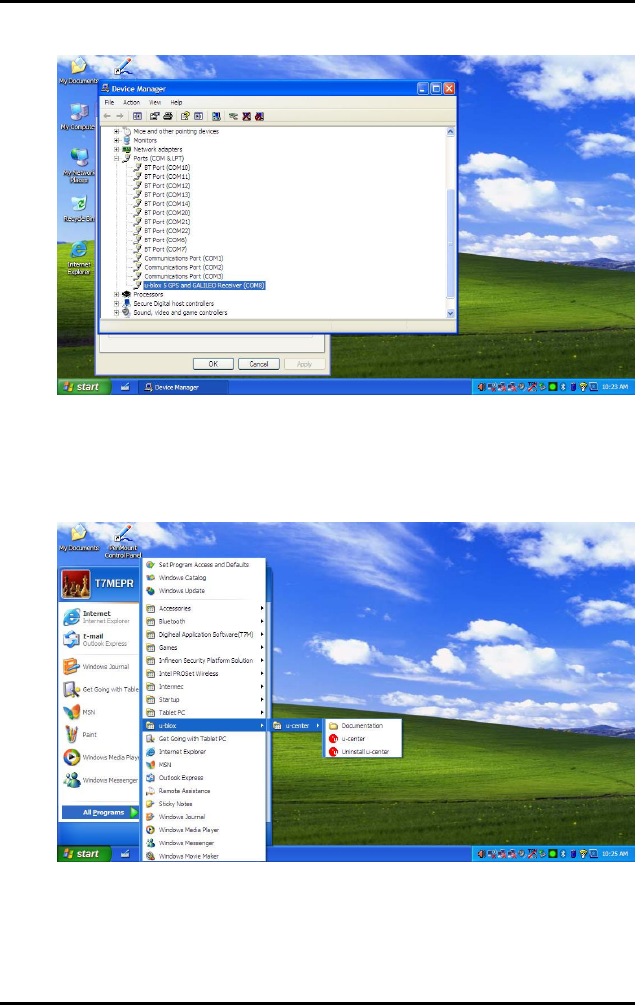Expand the Monitors node
The width and height of the screenshot is (635, 1005).
[x=117, y=140]
